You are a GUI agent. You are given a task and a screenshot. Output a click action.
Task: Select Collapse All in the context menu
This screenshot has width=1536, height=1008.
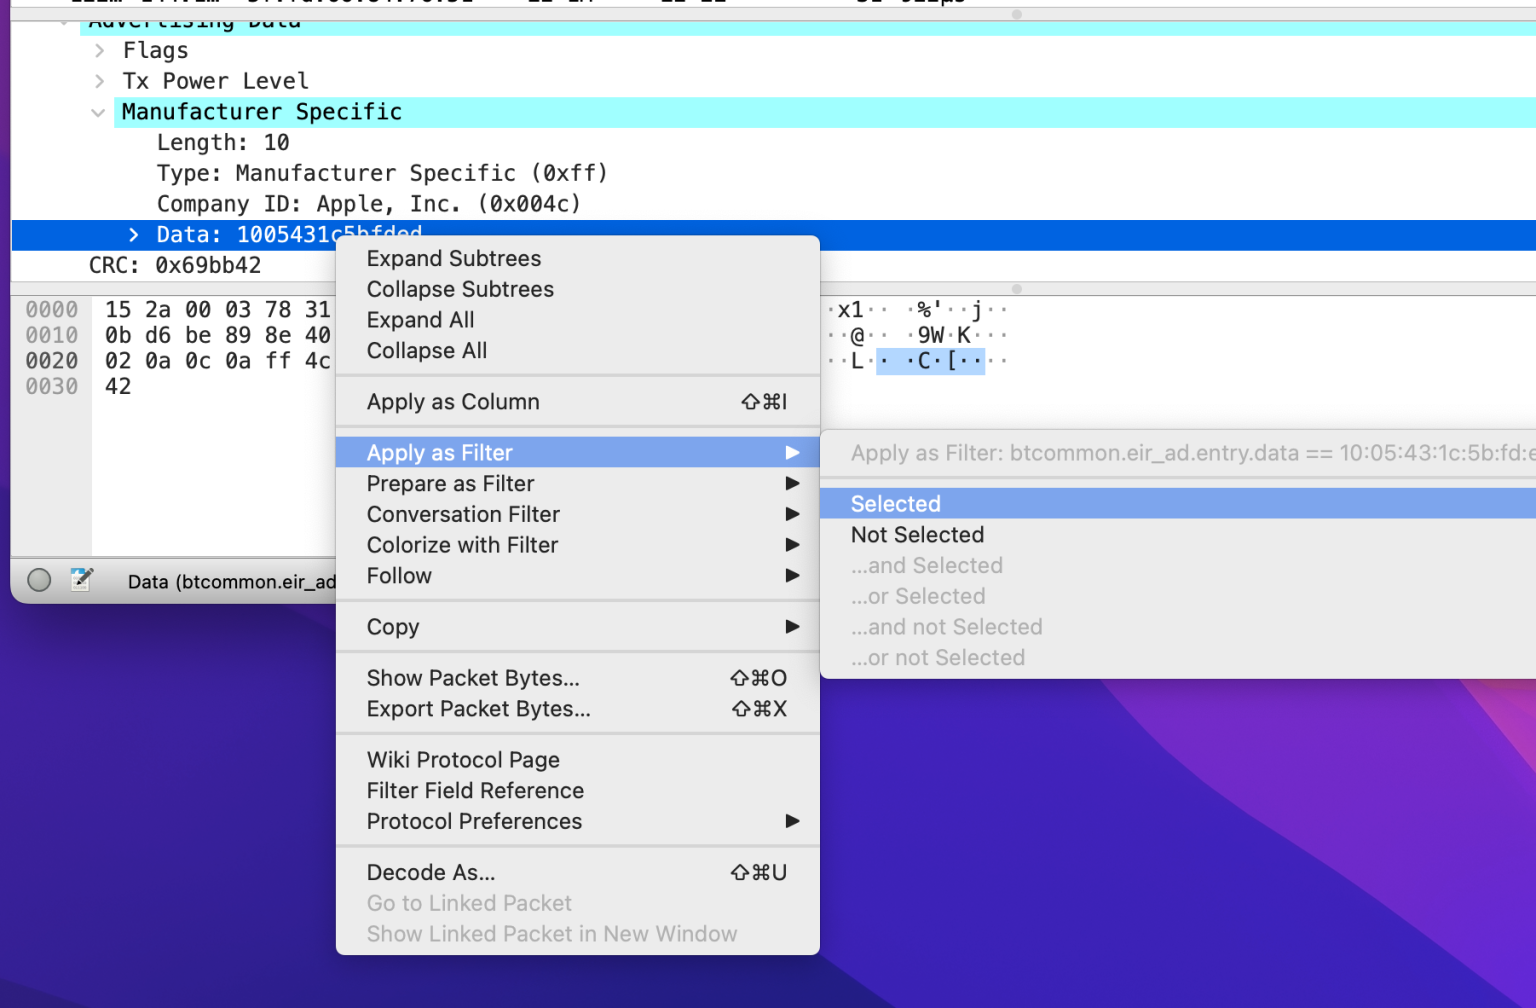click(427, 350)
